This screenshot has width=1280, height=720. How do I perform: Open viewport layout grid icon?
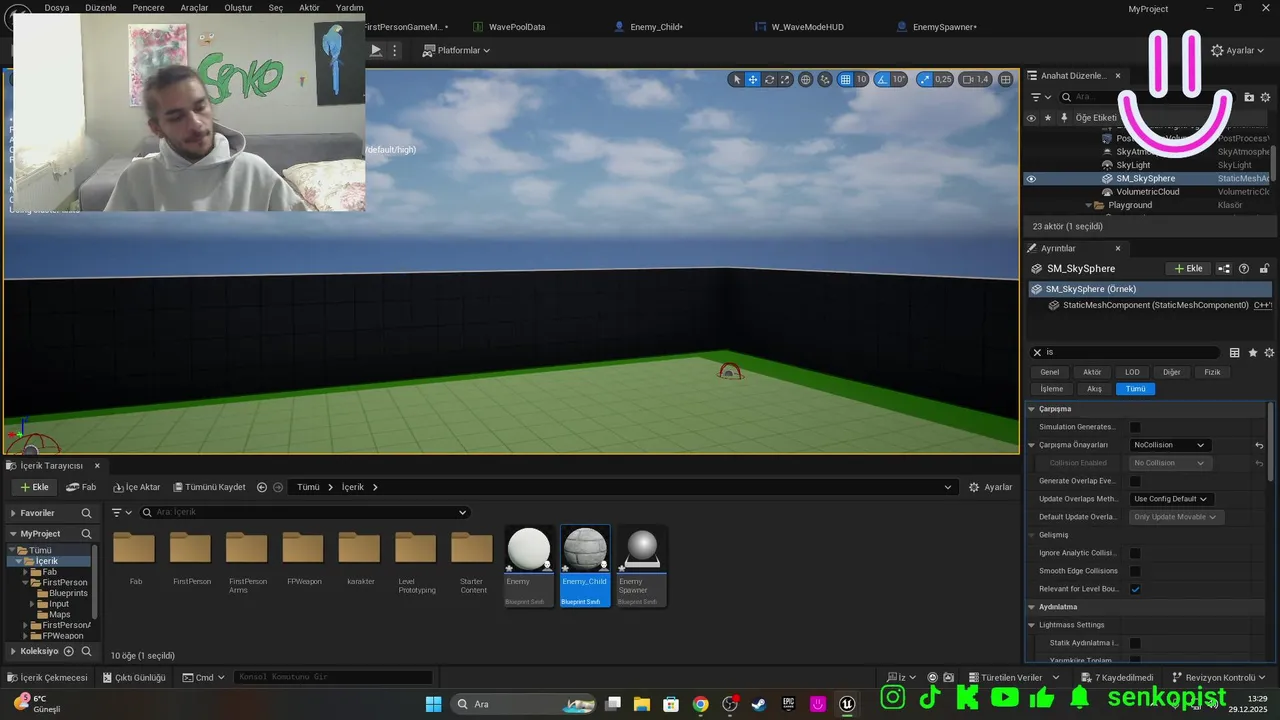pos(1005,79)
